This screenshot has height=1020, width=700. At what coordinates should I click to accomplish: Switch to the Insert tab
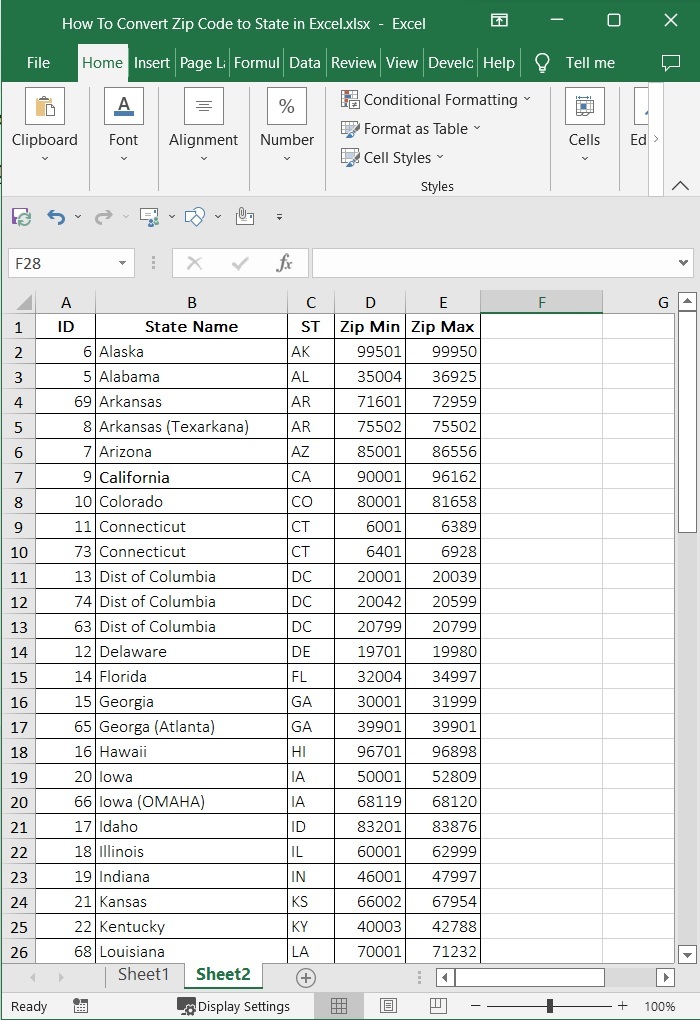click(152, 63)
